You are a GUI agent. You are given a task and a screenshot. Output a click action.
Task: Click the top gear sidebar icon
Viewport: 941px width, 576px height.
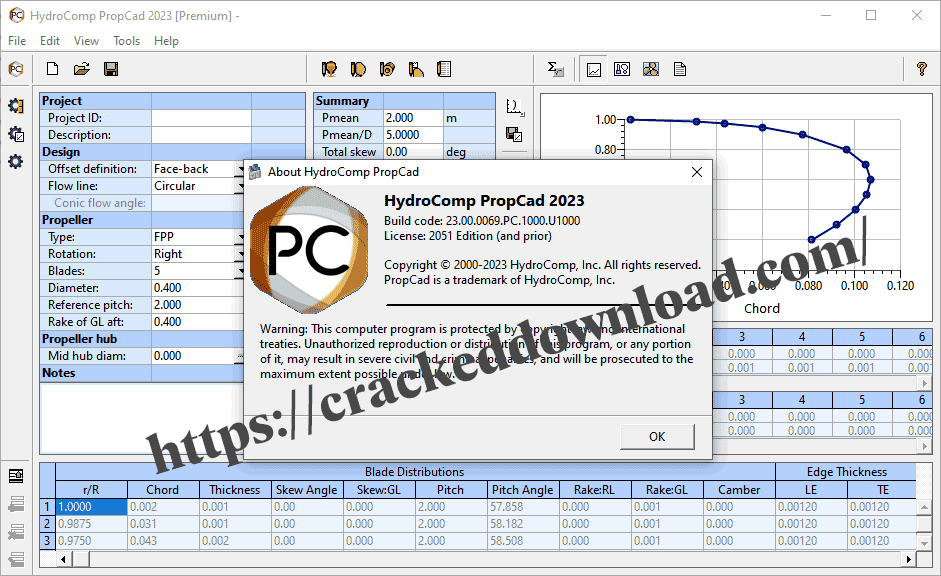click(x=16, y=106)
